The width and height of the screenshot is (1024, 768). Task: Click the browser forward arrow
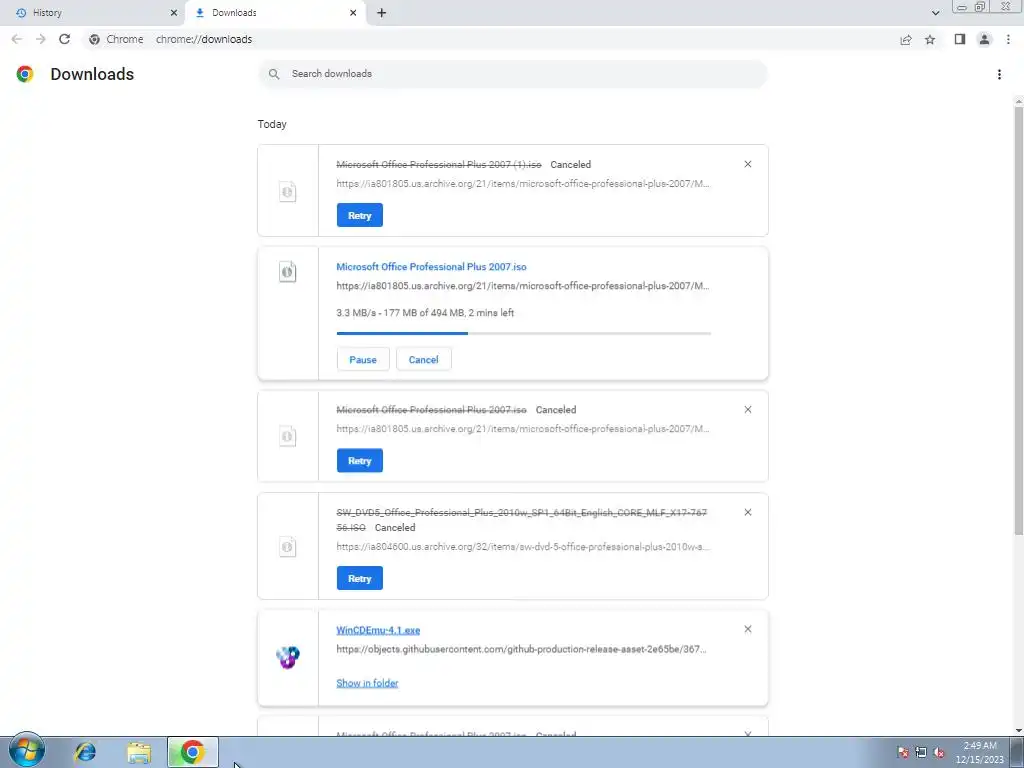[x=40, y=39]
